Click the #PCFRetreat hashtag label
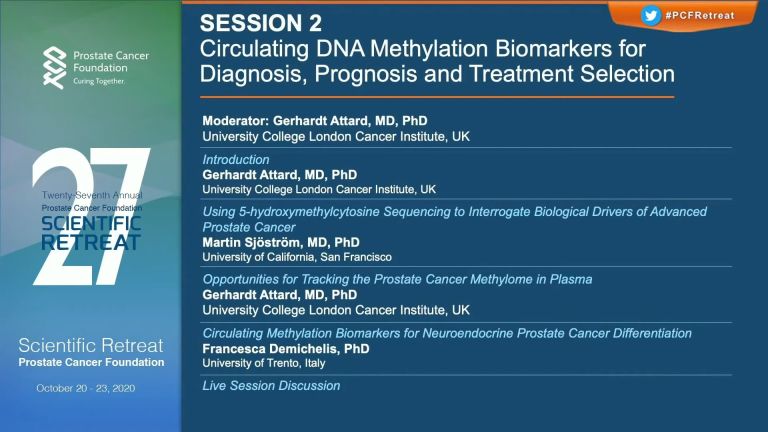Viewport: 768px width, 432px height. pyautogui.click(x=700, y=15)
